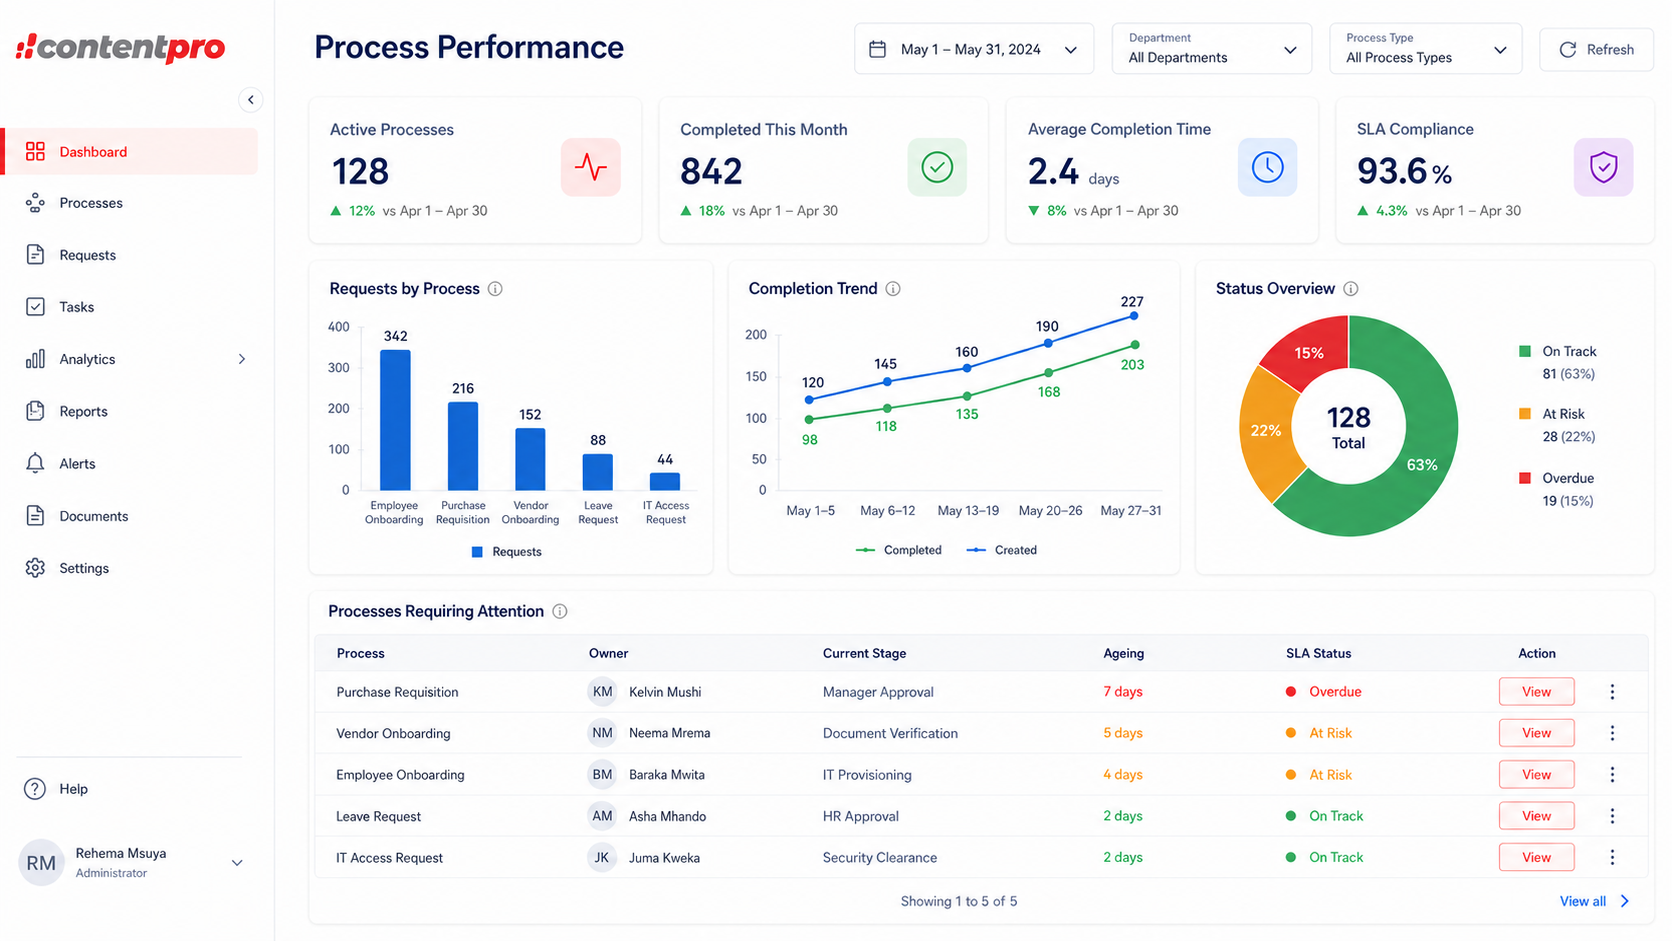Viewport: 1672px width, 941px height.
Task: Collapse the sidebar with the arrow button
Action: pos(251,99)
